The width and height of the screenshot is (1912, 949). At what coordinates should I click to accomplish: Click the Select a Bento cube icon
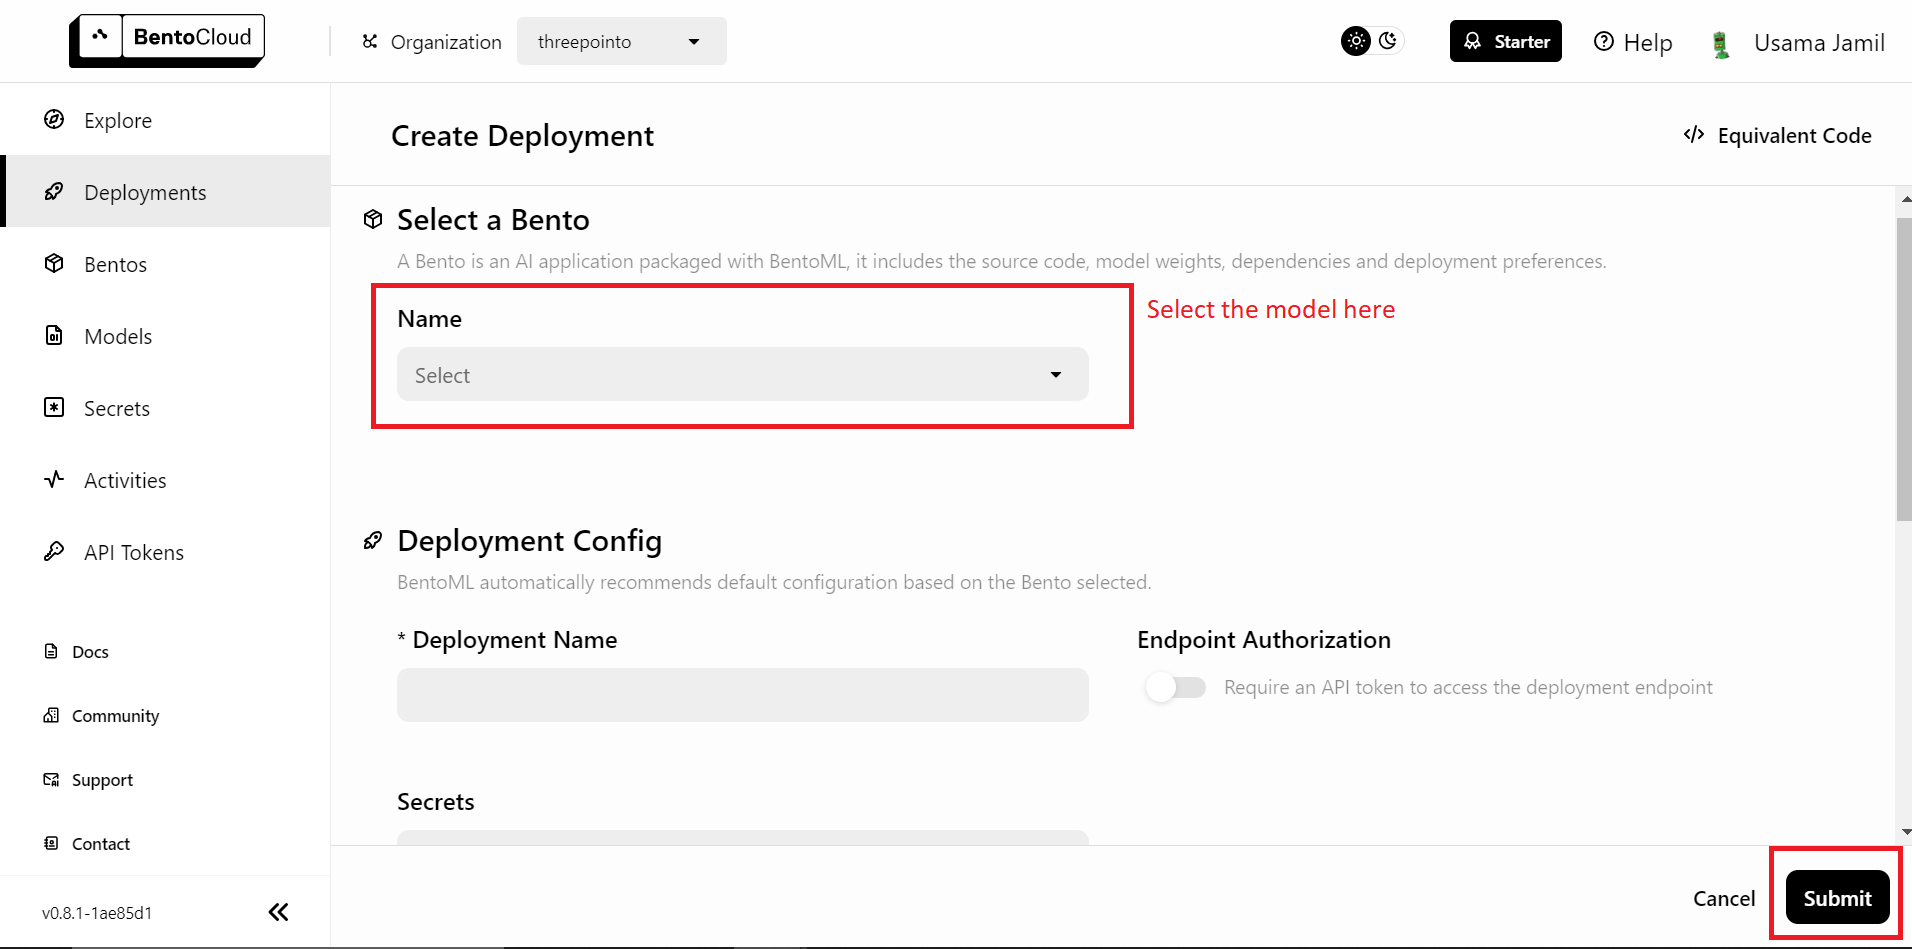(x=373, y=220)
